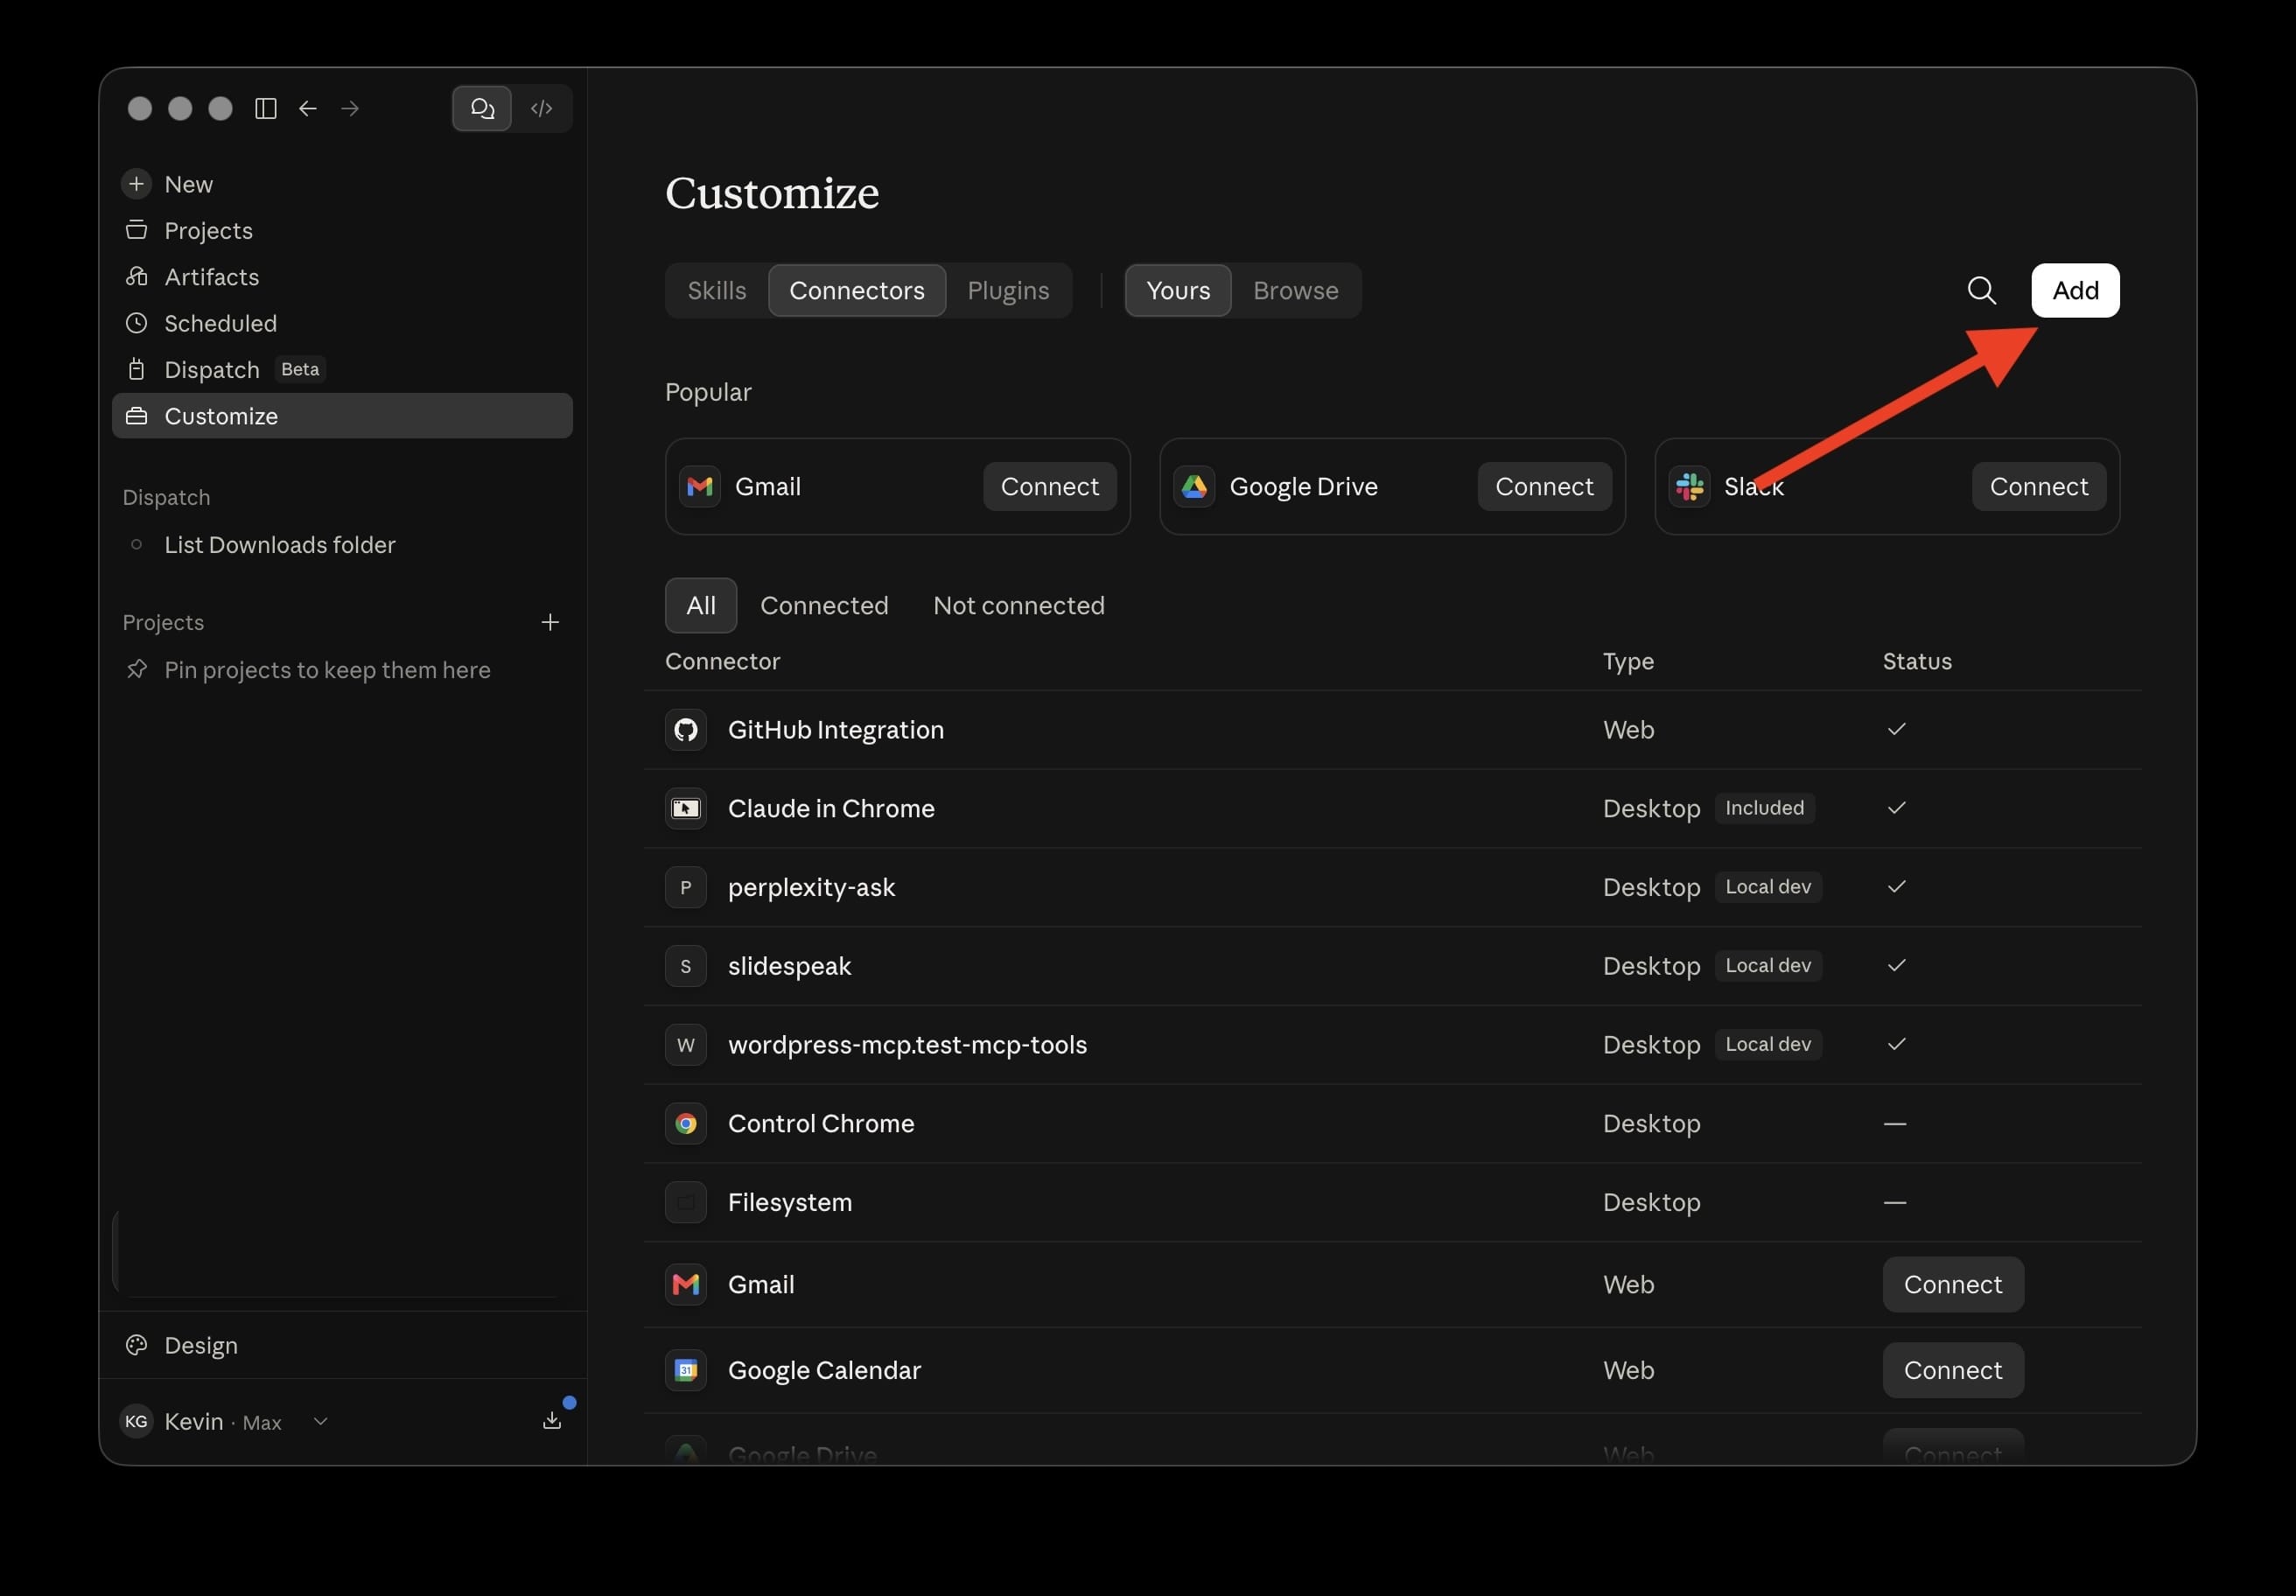Switch to code mode icon
The height and width of the screenshot is (1596, 2296).
(x=542, y=108)
